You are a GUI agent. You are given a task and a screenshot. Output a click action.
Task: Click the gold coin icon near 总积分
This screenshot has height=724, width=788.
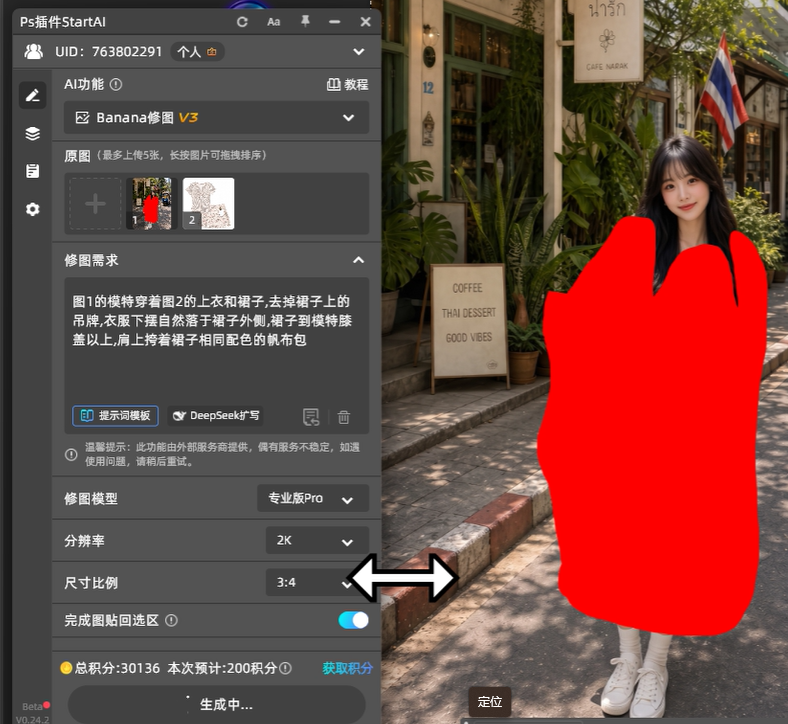(66, 668)
